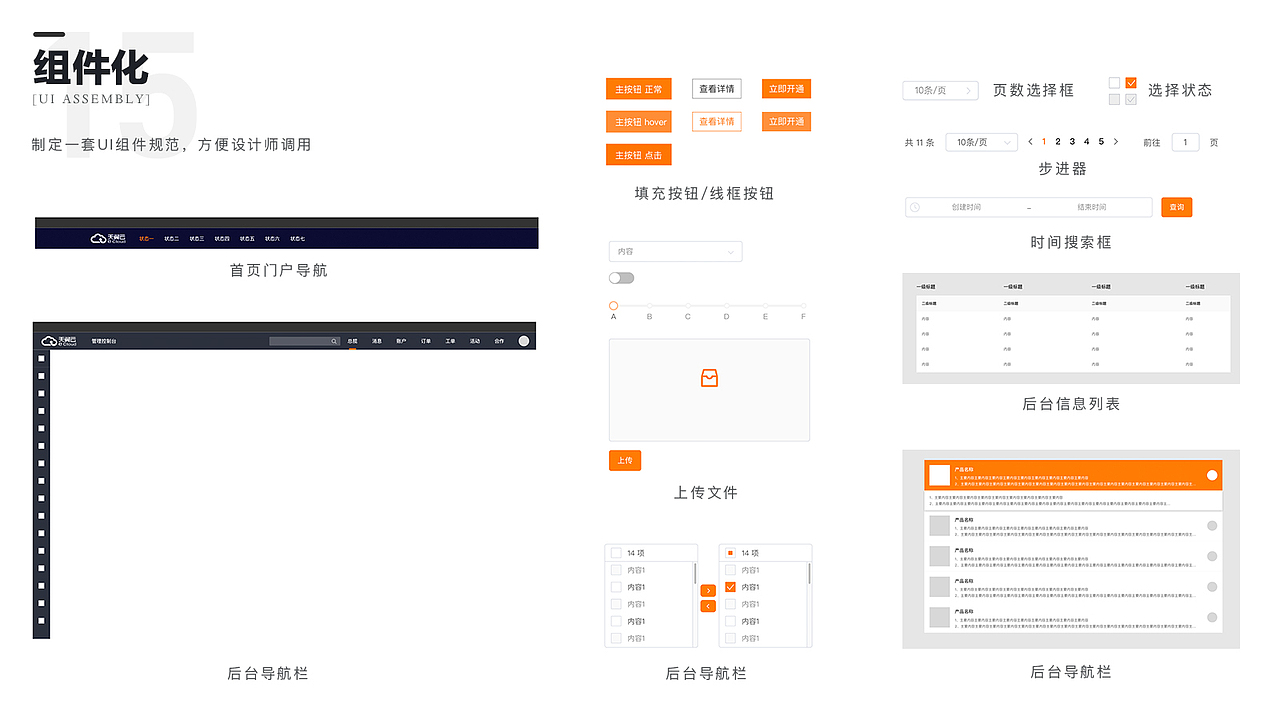This screenshot has height=720, width=1280.
Task: Open the round user avatar in the backend navigation bar
Action: [524, 341]
